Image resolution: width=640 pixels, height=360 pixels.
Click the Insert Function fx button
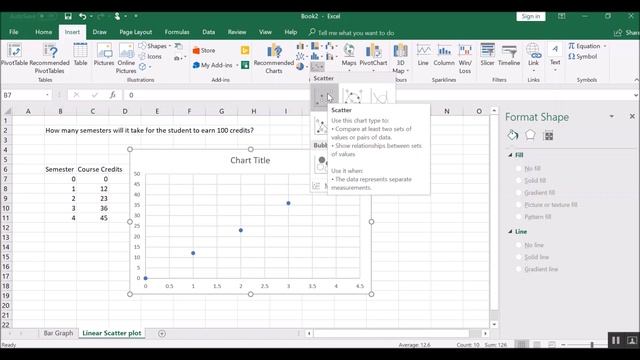coord(113,95)
